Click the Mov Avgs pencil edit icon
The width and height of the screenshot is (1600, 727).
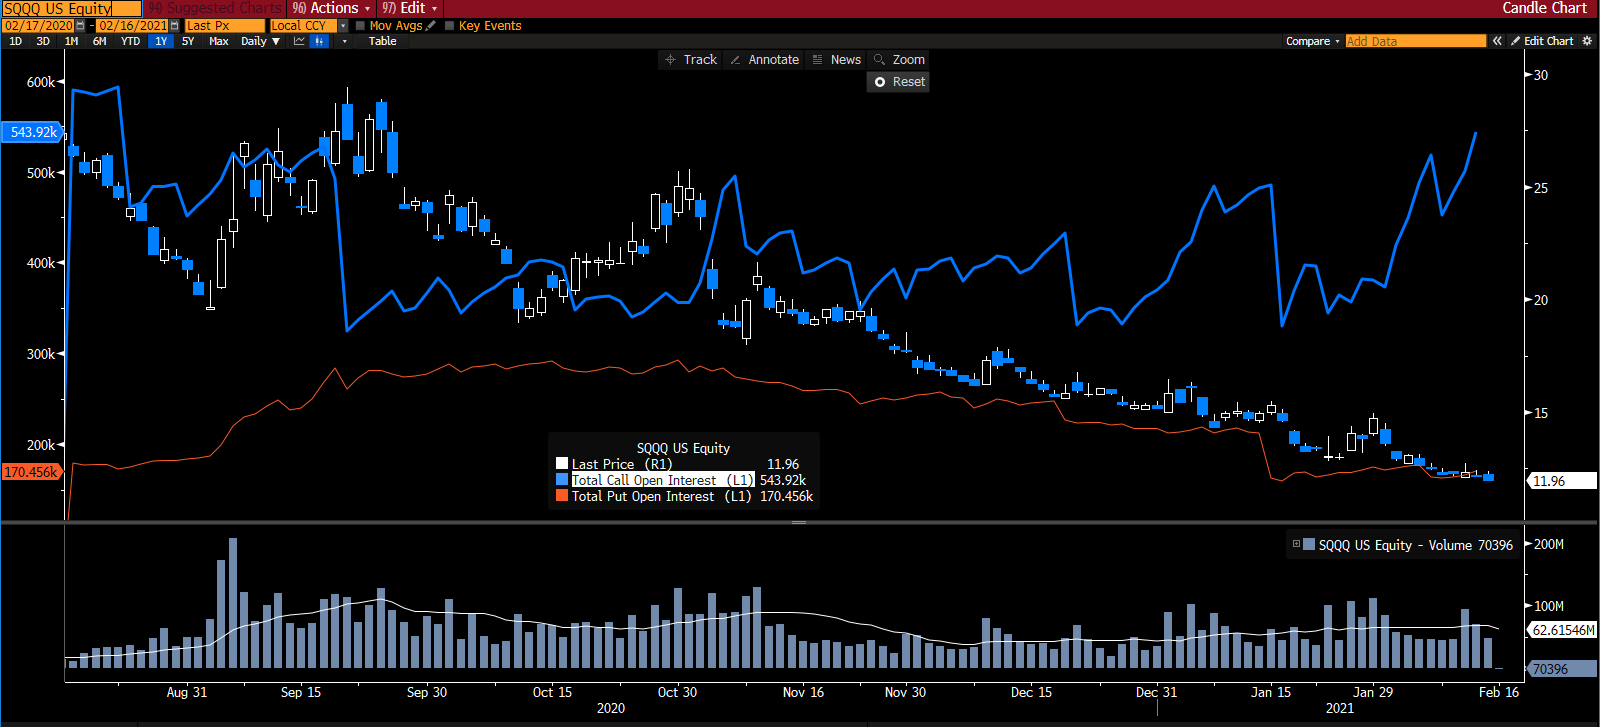coord(431,26)
